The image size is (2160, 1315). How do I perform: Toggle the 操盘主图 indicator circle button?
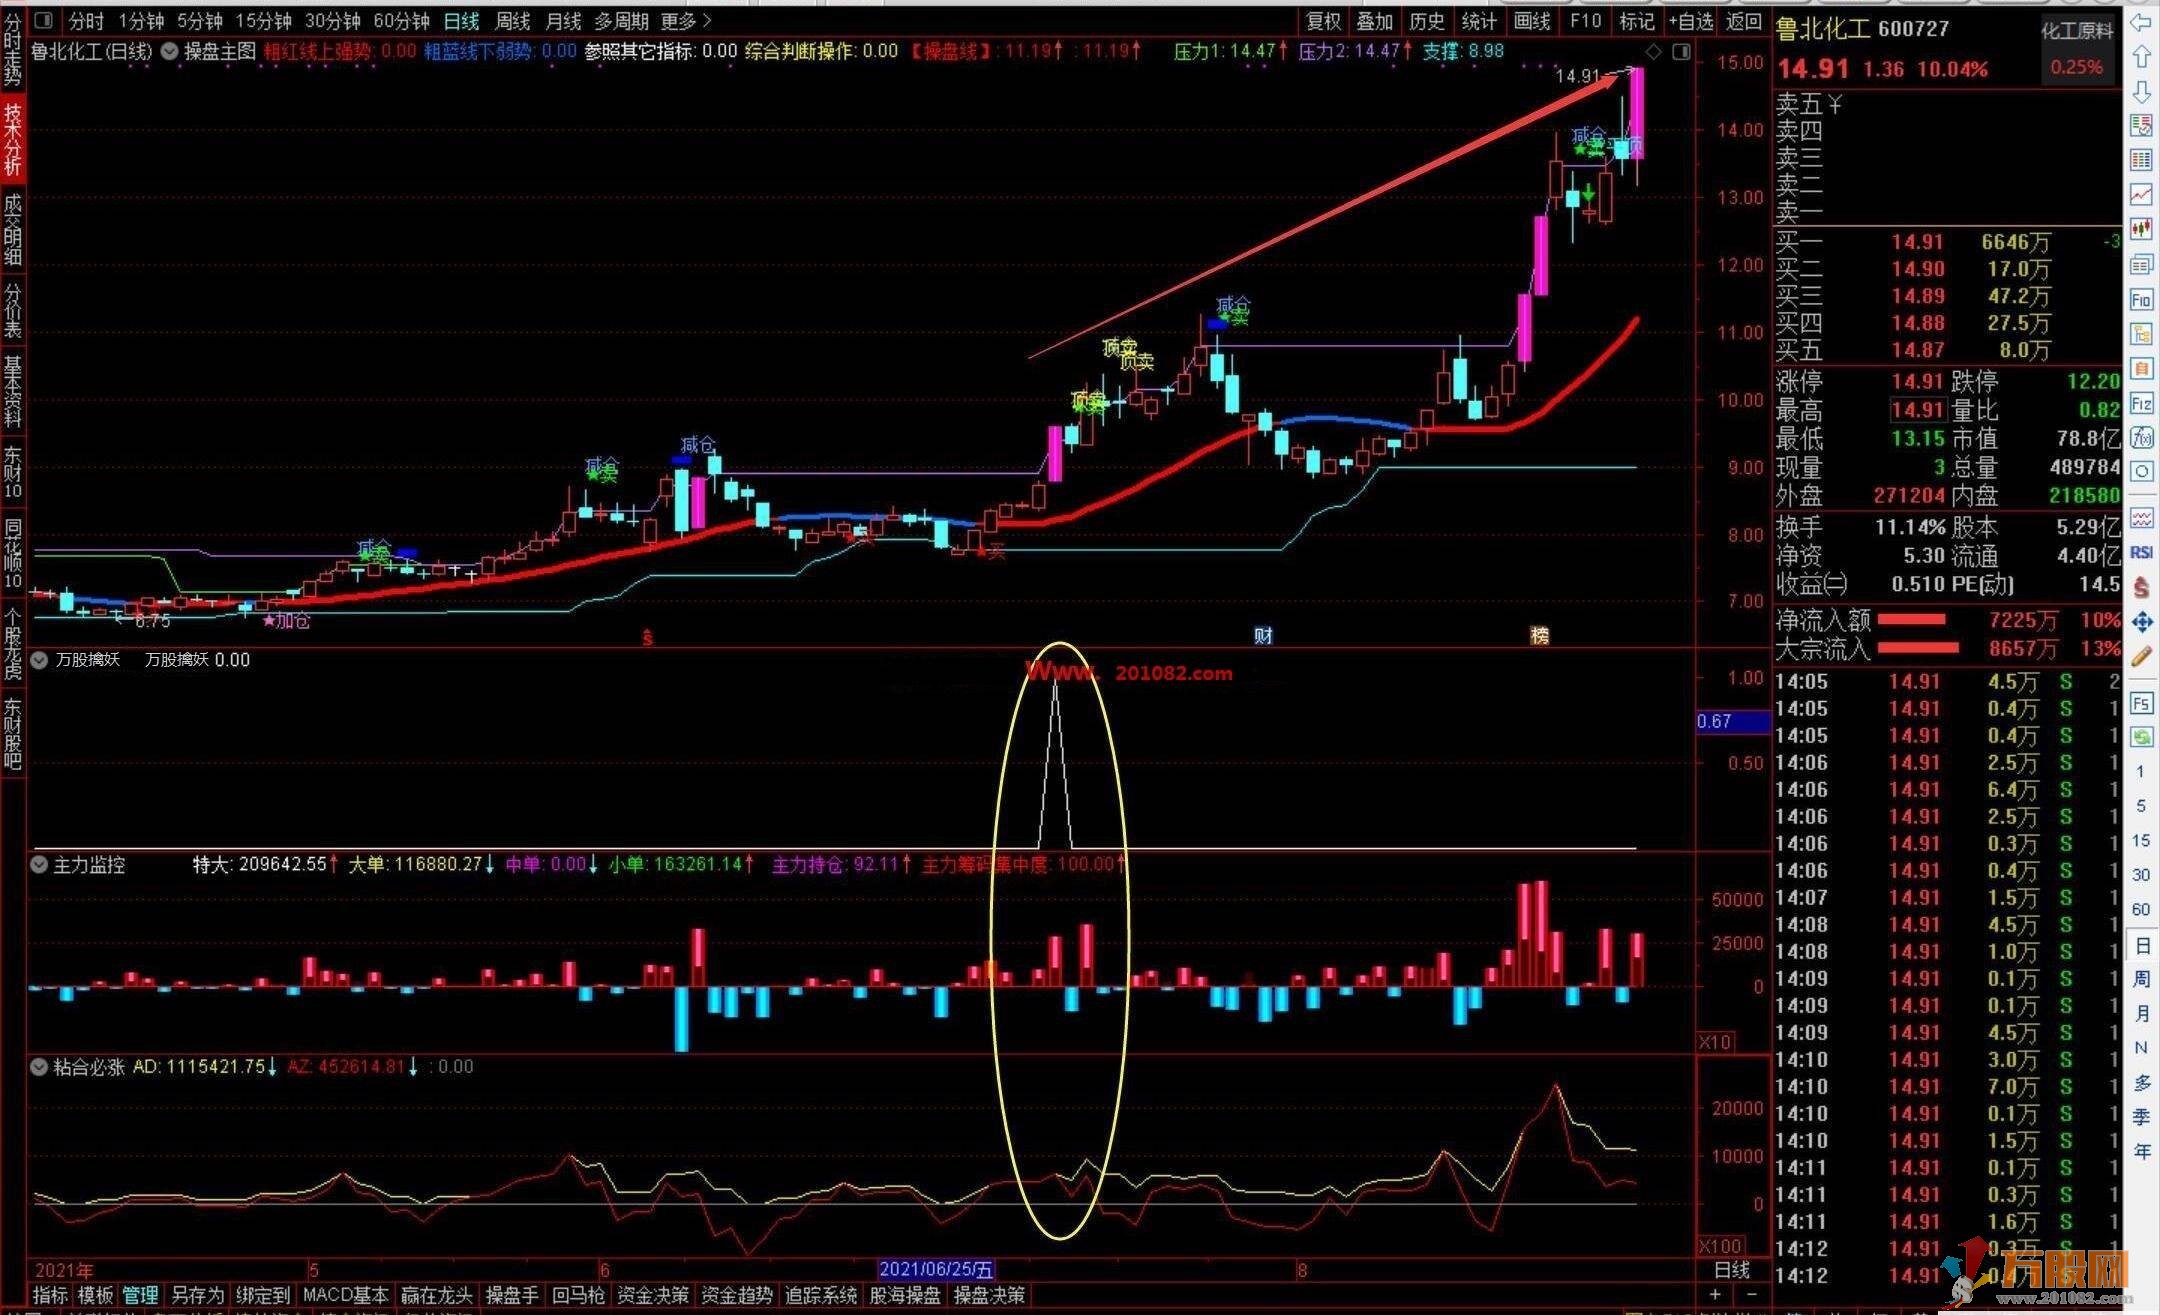click(169, 51)
